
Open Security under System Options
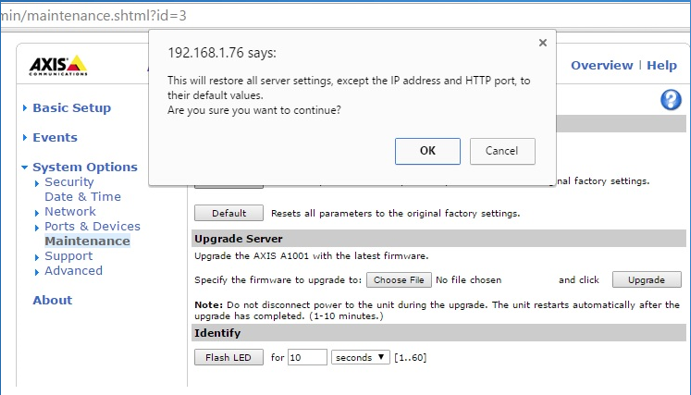[69, 182]
